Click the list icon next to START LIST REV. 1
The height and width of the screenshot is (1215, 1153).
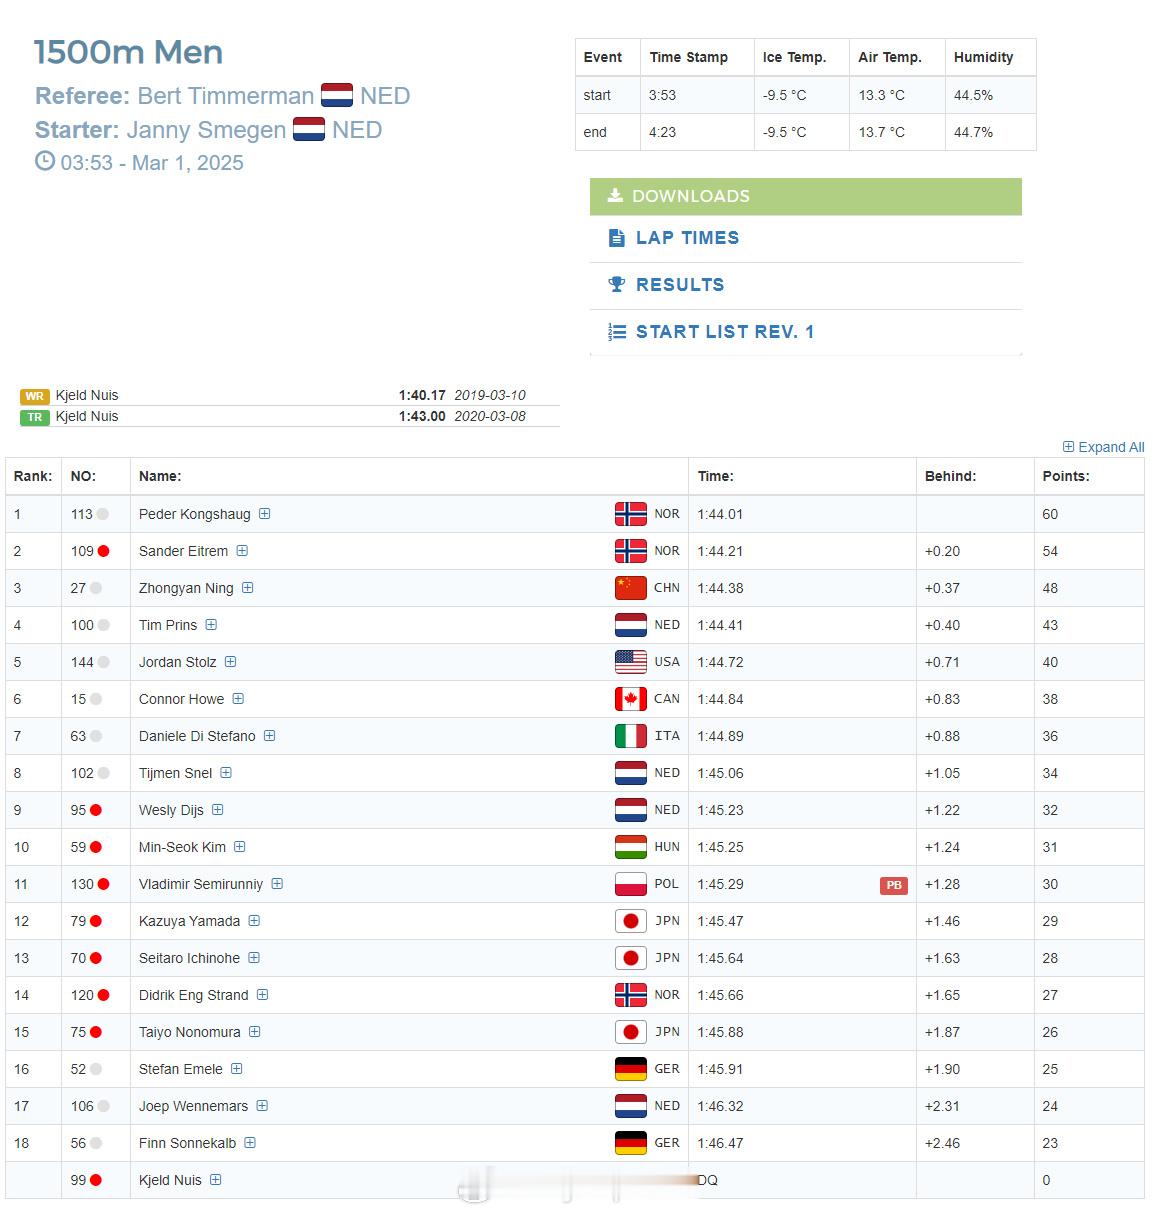coord(617,332)
